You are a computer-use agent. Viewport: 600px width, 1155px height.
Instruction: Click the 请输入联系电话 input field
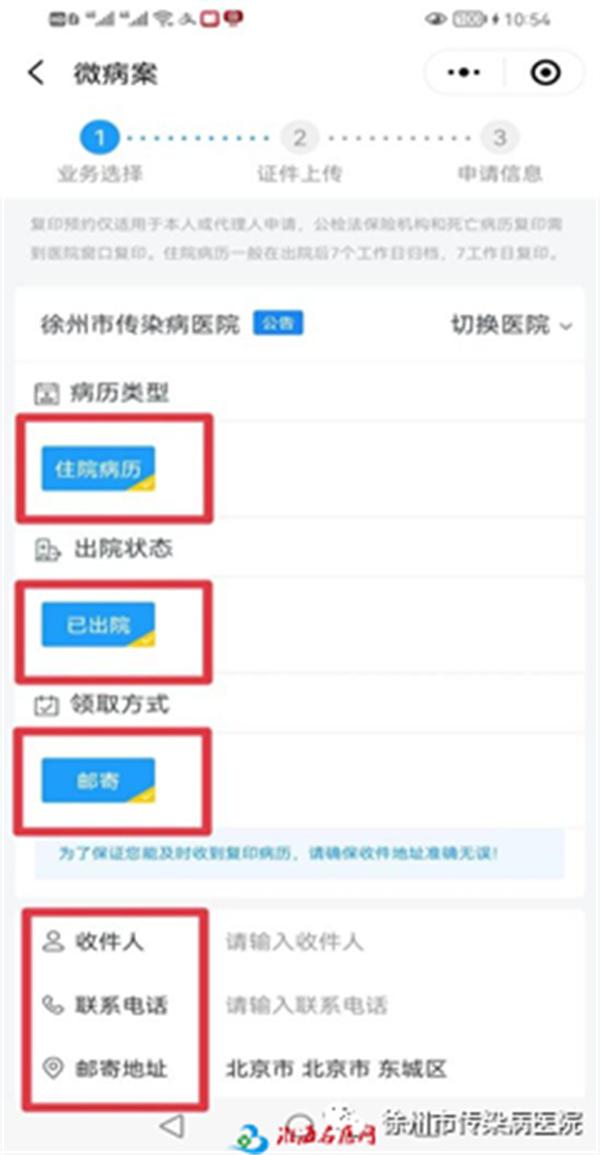(x=398, y=1005)
